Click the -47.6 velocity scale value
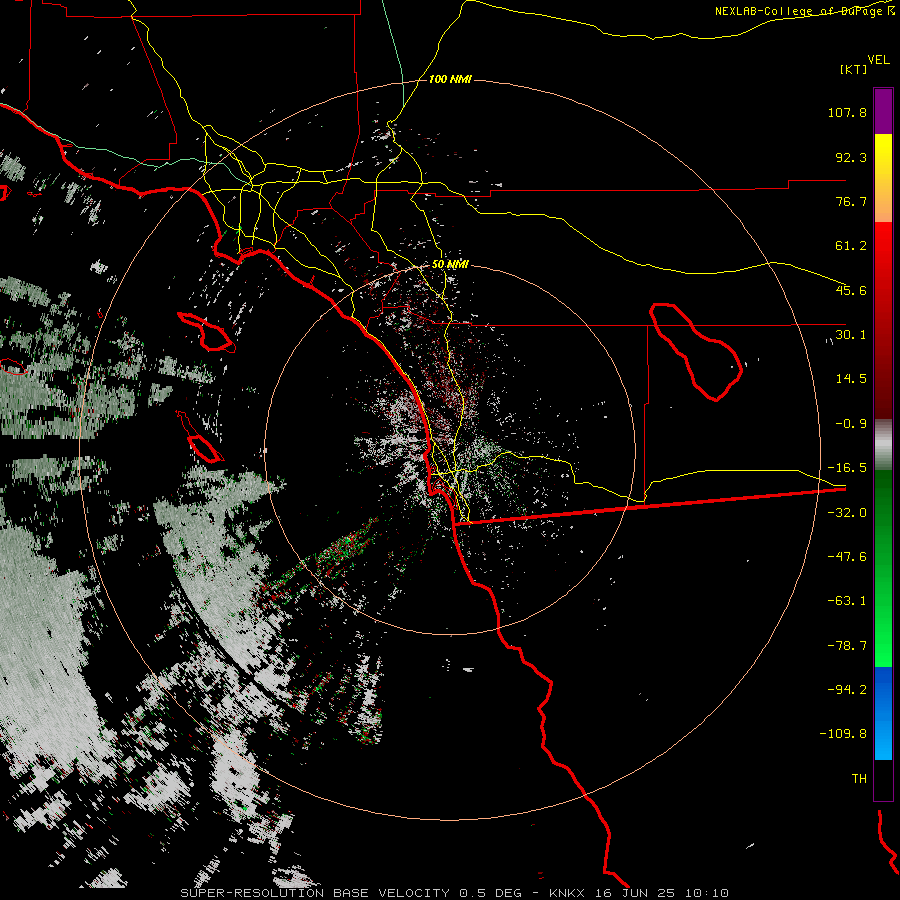 pos(847,557)
